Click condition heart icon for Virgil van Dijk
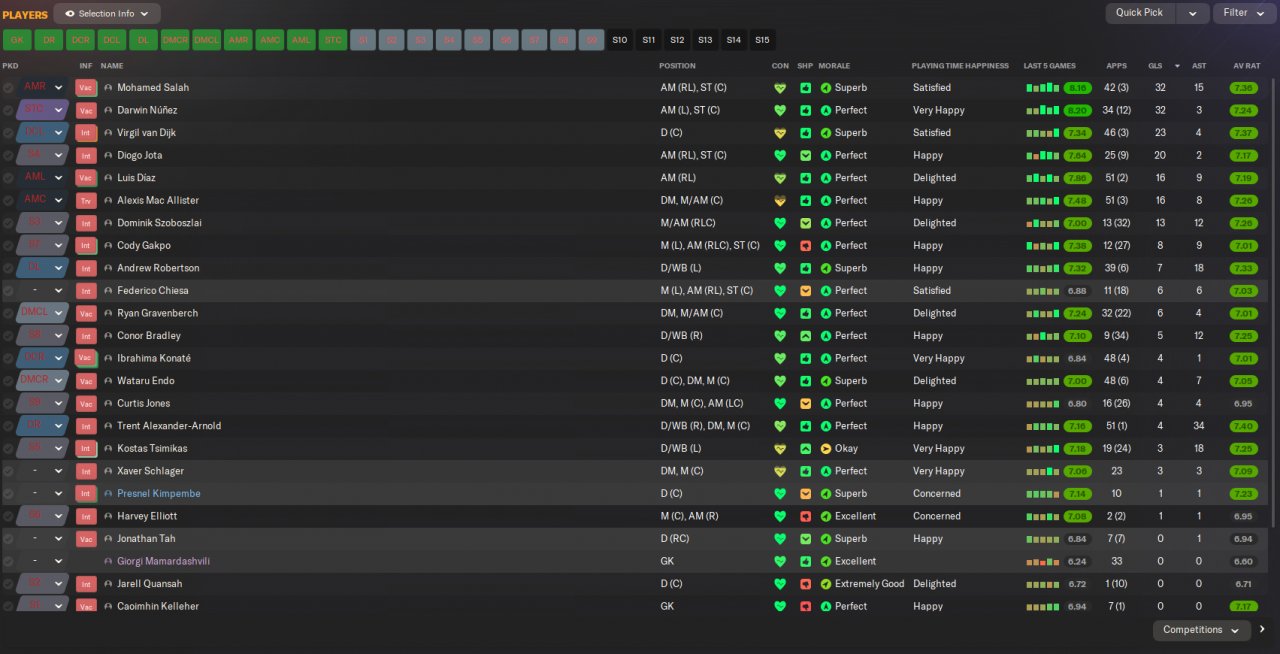The width and height of the screenshot is (1280, 654). pos(780,133)
